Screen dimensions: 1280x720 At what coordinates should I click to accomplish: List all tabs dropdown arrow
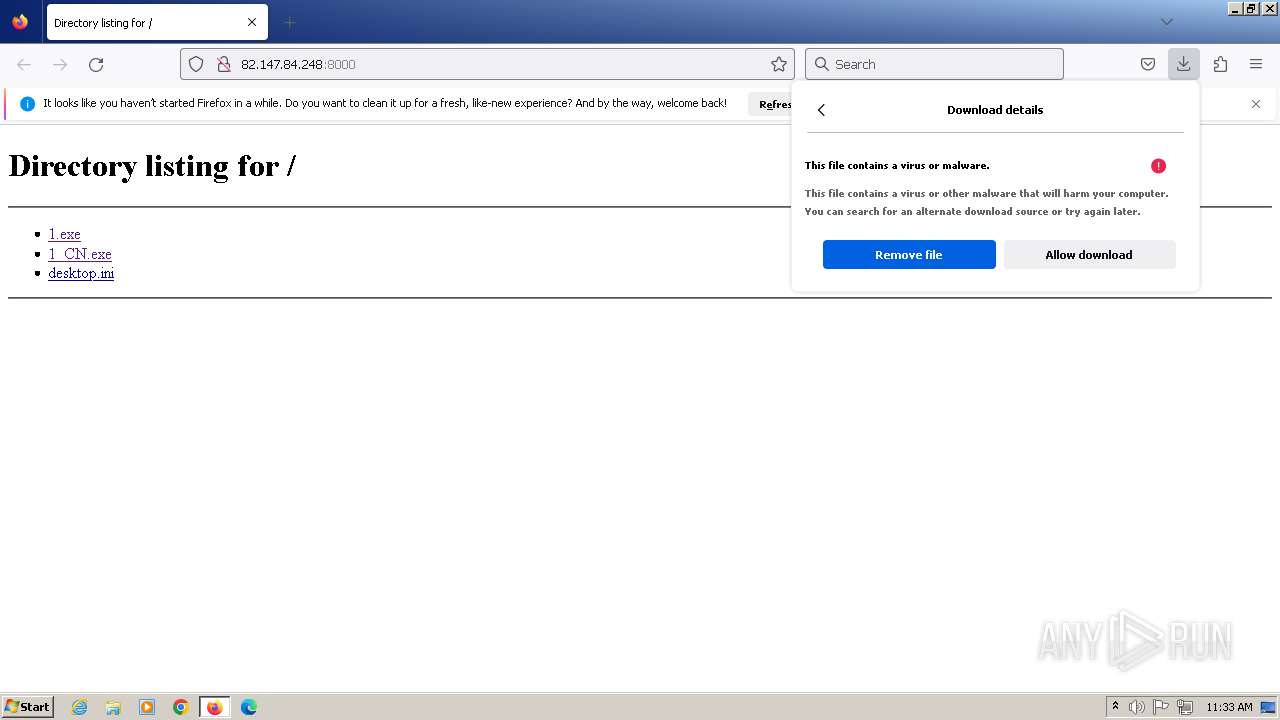1166,22
